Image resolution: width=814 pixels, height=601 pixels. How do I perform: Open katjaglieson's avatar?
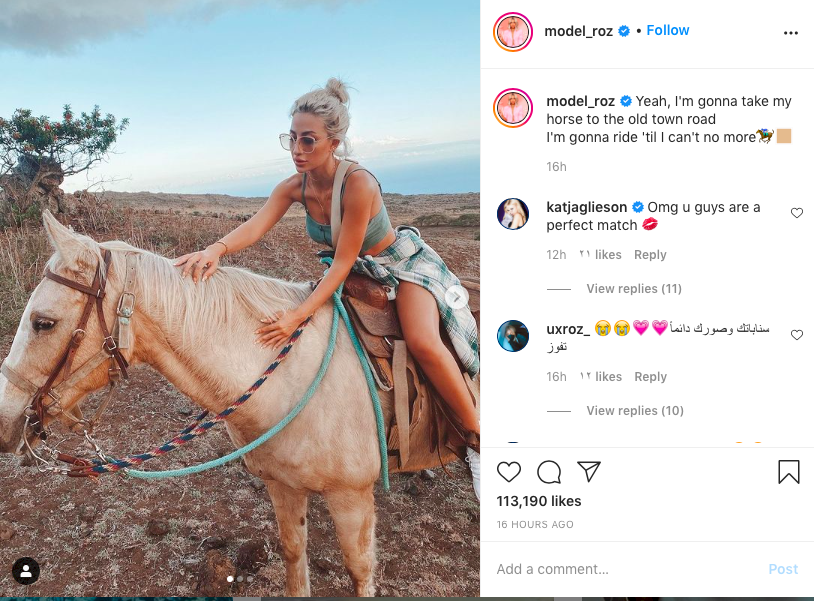[513, 215]
